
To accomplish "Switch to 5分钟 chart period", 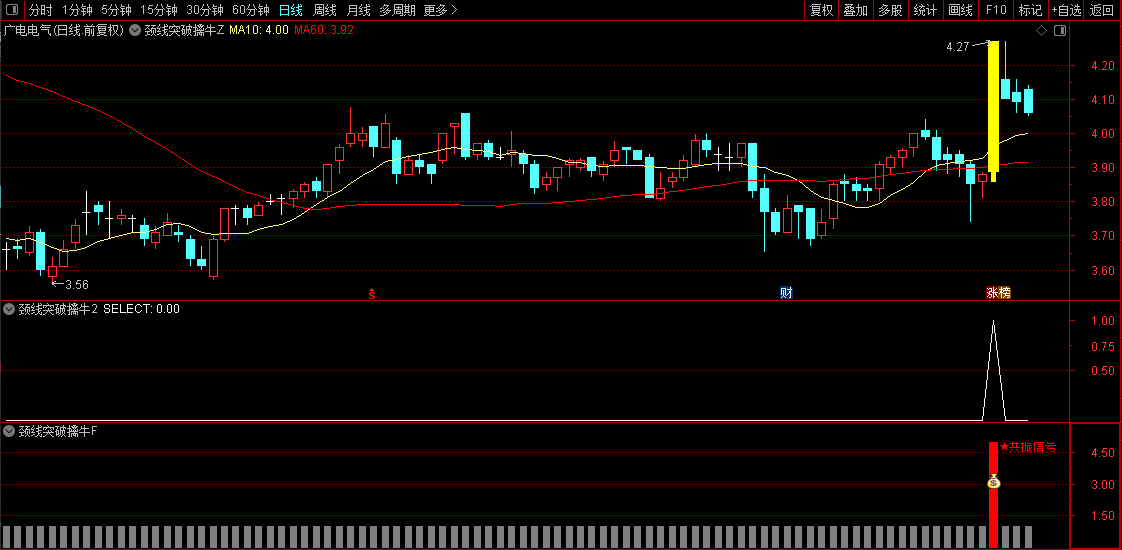I will [116, 10].
